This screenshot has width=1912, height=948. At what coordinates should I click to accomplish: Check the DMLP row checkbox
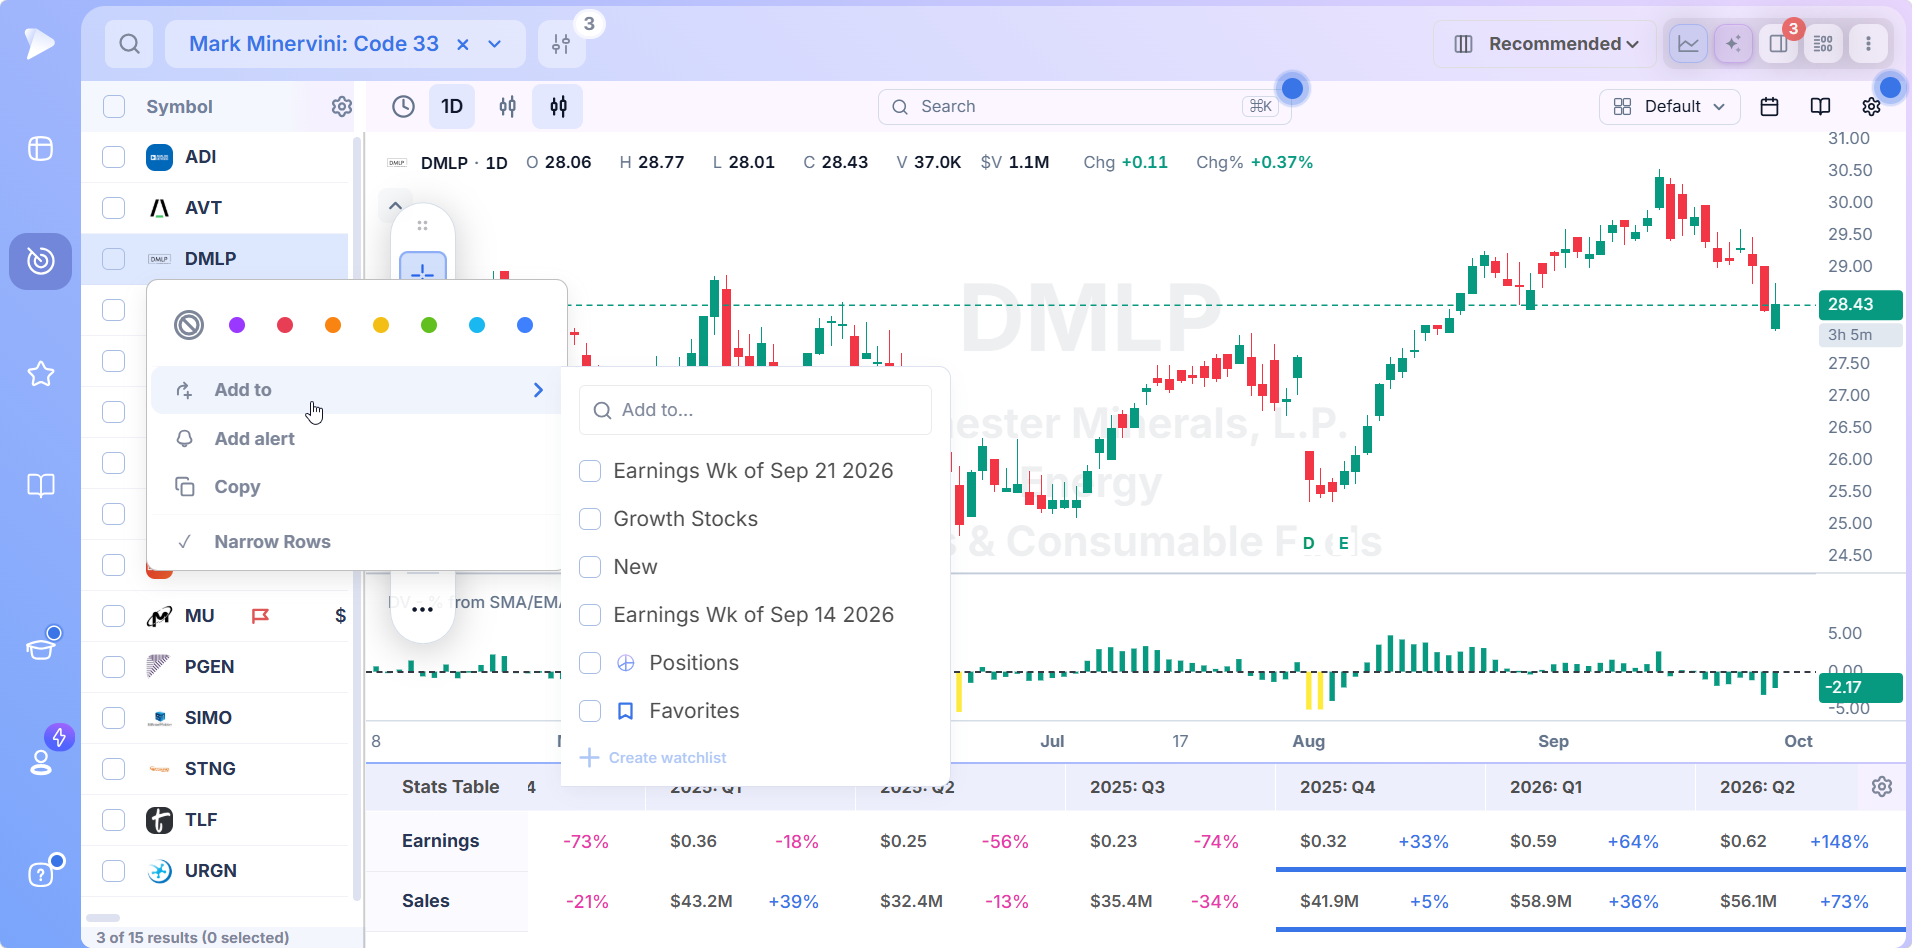(x=114, y=259)
